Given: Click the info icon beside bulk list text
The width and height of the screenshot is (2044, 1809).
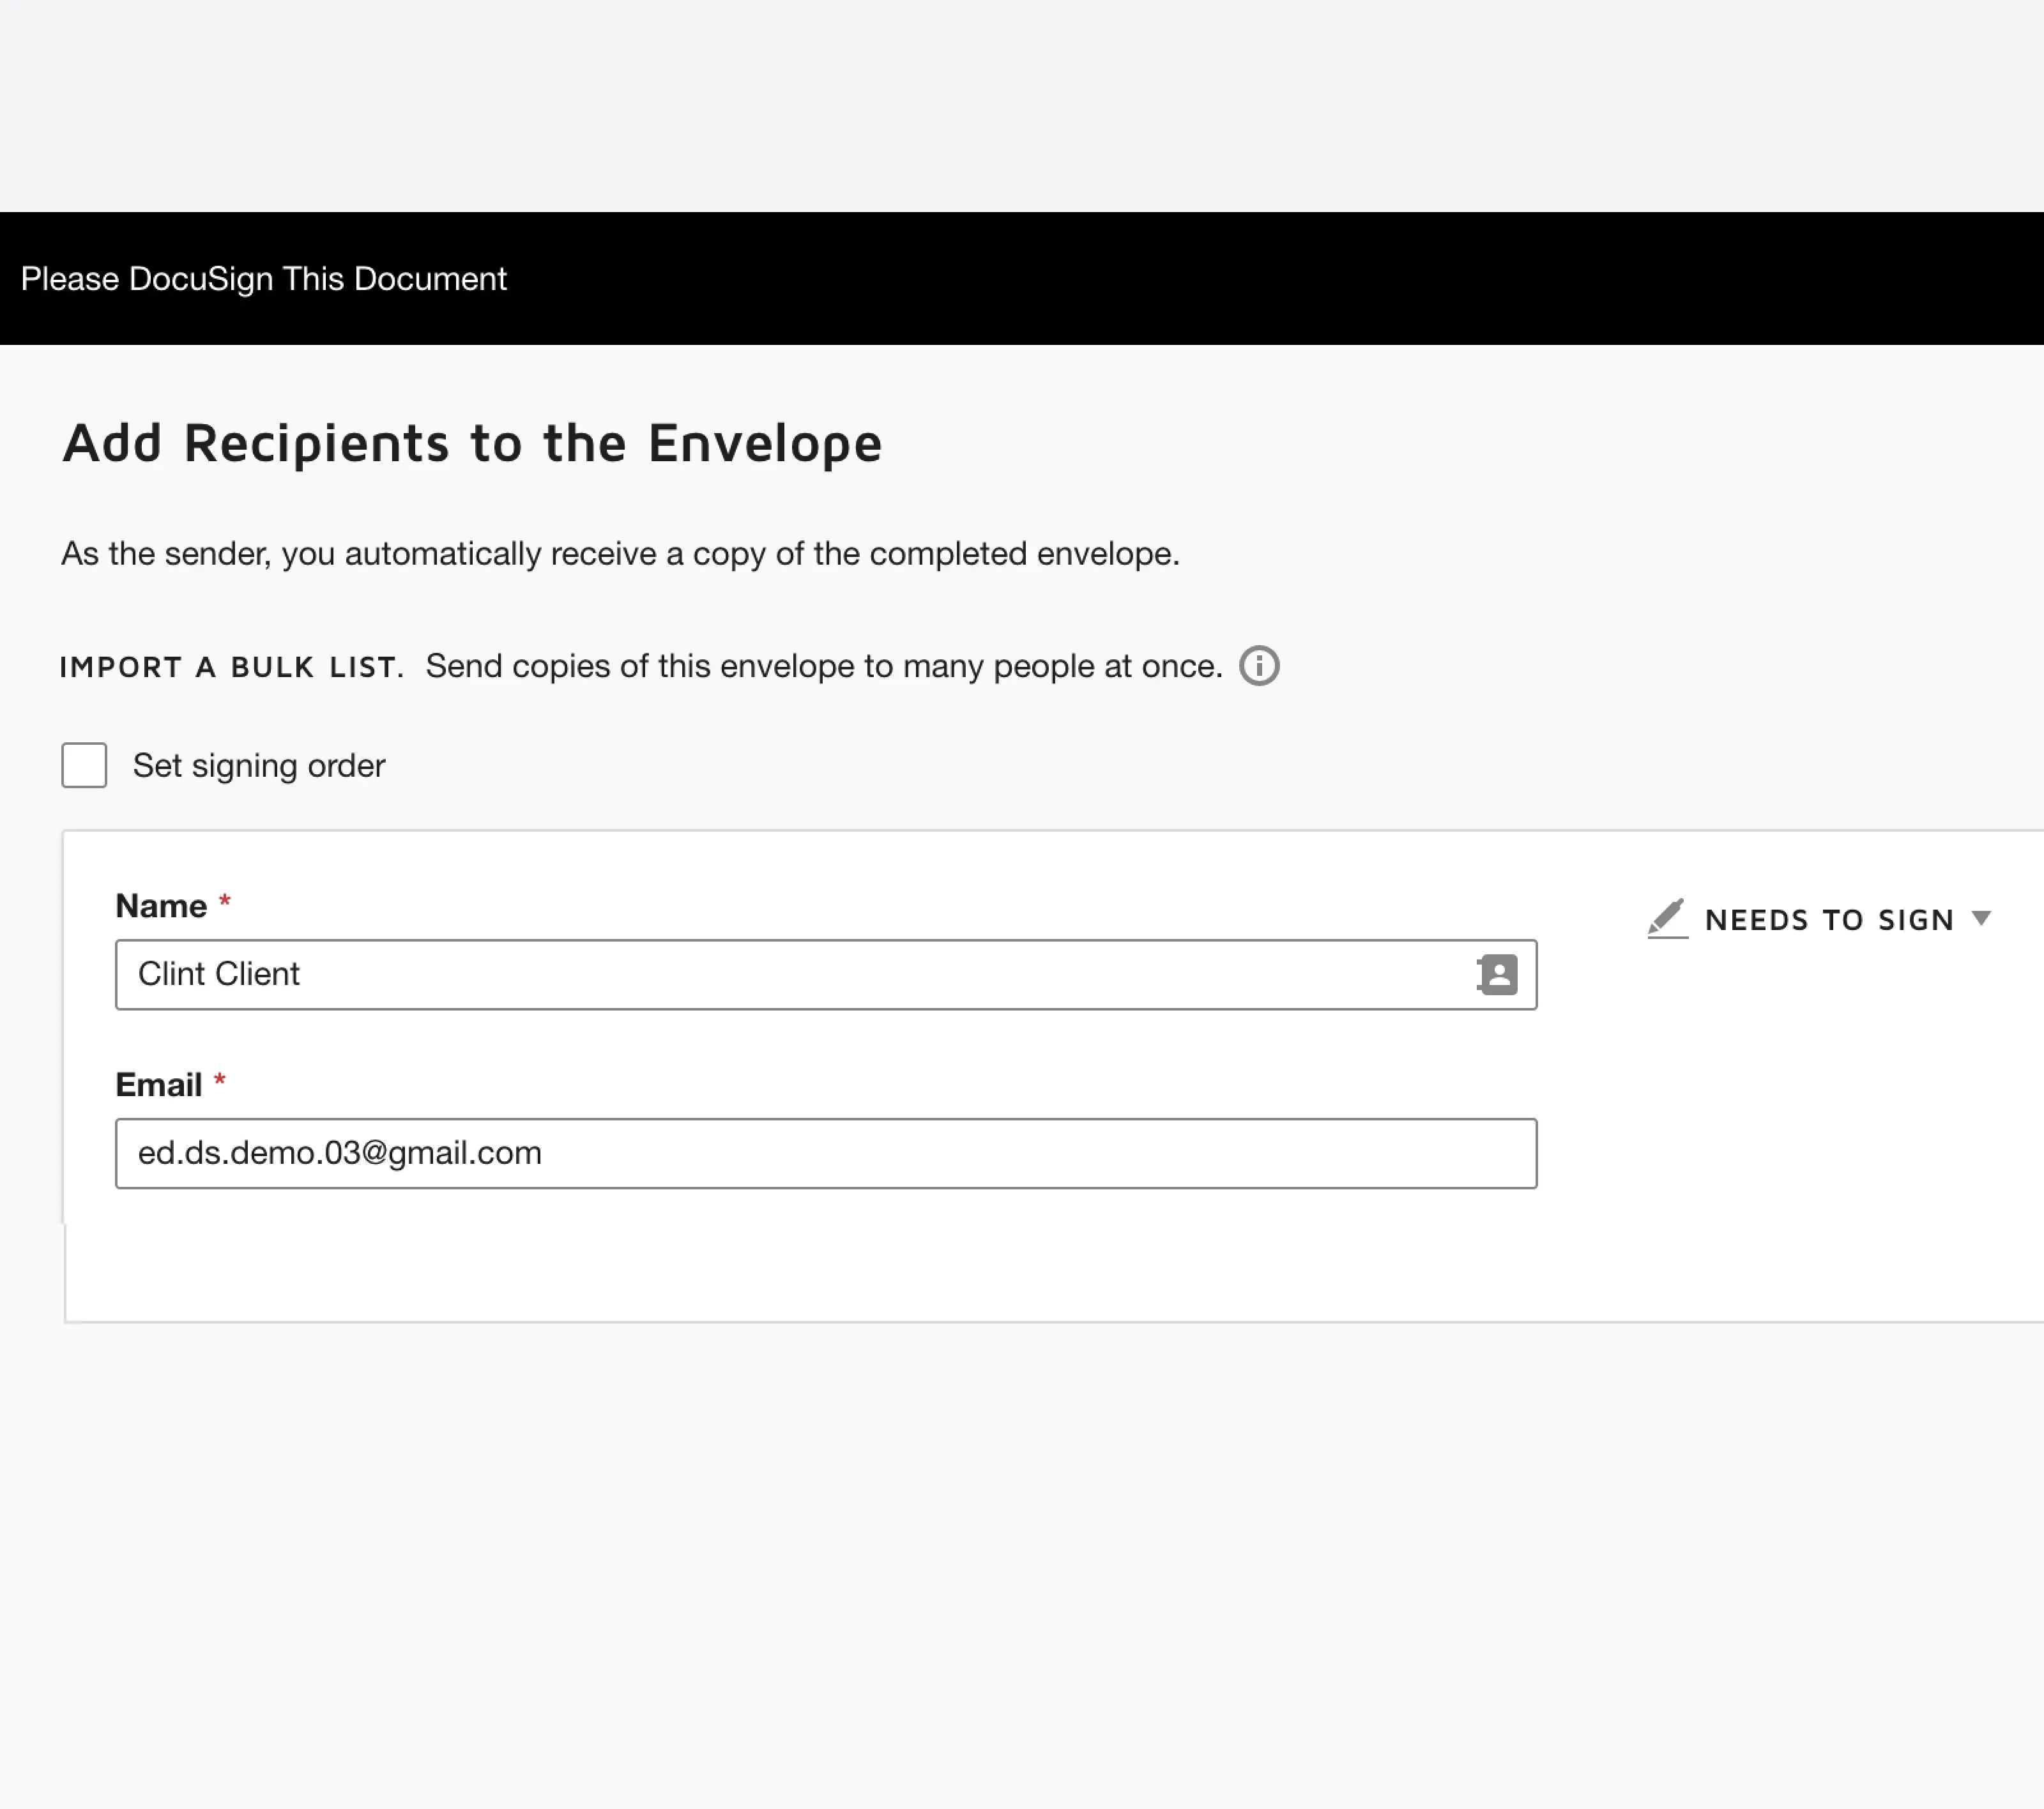Looking at the screenshot, I should coord(1258,666).
